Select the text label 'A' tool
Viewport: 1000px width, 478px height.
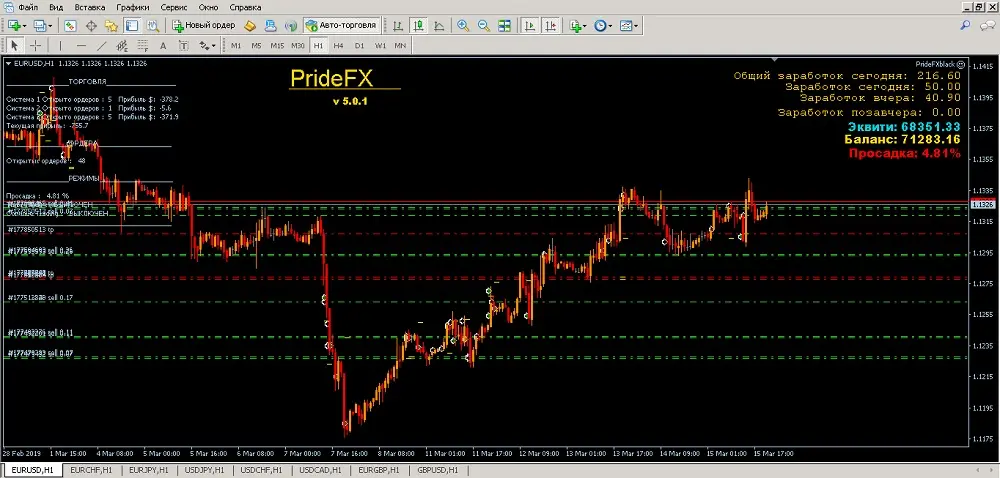[x=163, y=45]
